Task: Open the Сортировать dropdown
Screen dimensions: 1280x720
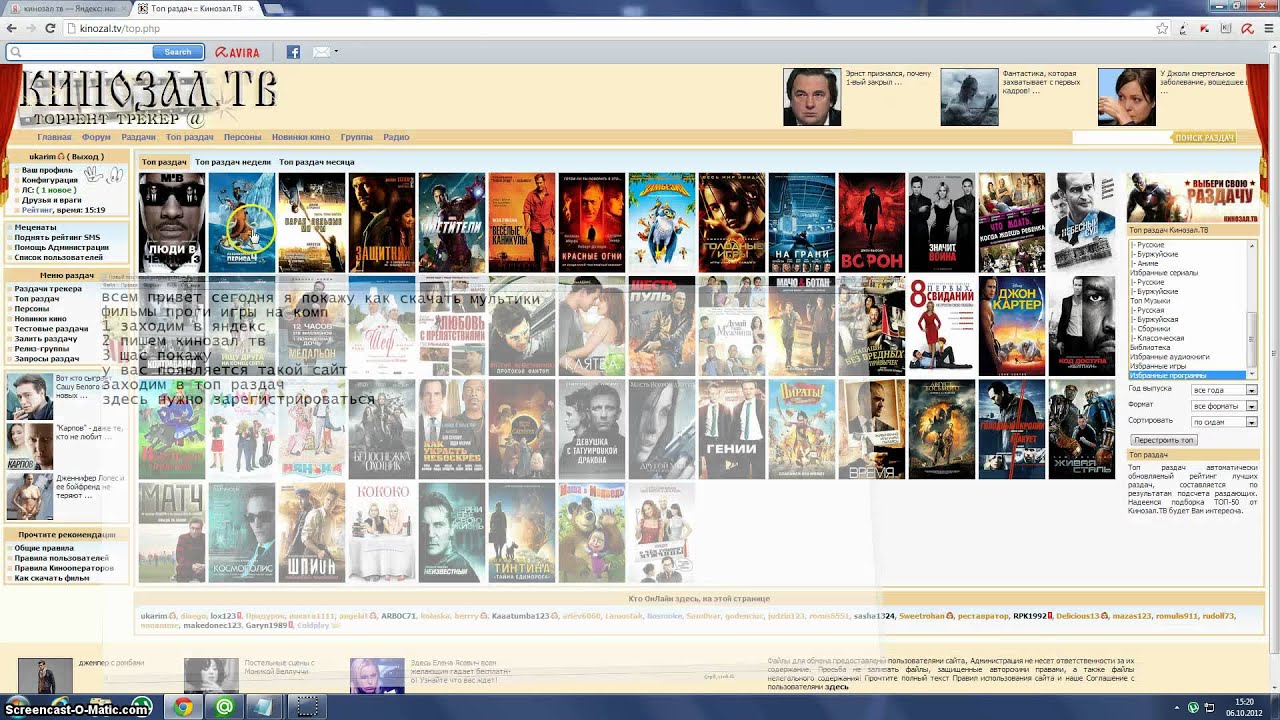Action: click(x=1224, y=422)
